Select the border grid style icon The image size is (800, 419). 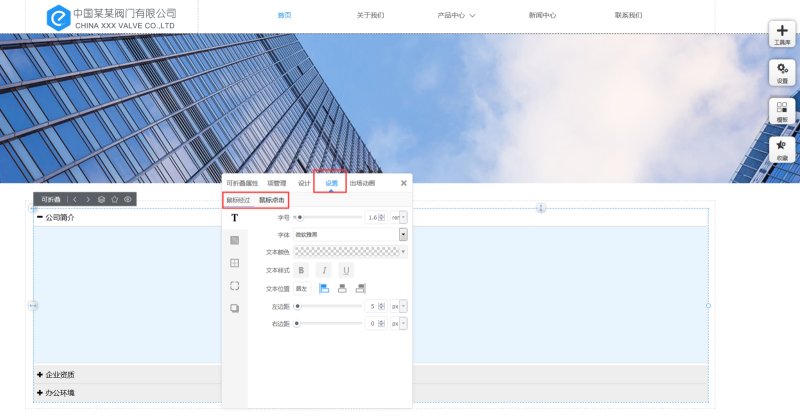click(x=234, y=263)
